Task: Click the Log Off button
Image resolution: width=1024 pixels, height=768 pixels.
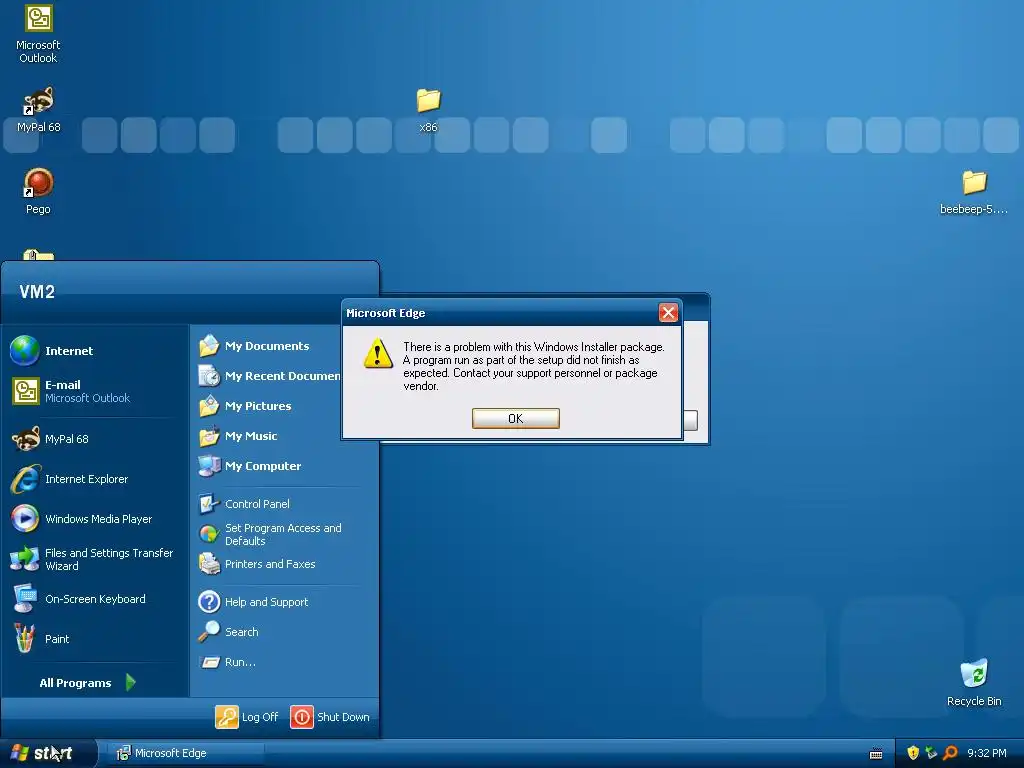Action: point(248,716)
